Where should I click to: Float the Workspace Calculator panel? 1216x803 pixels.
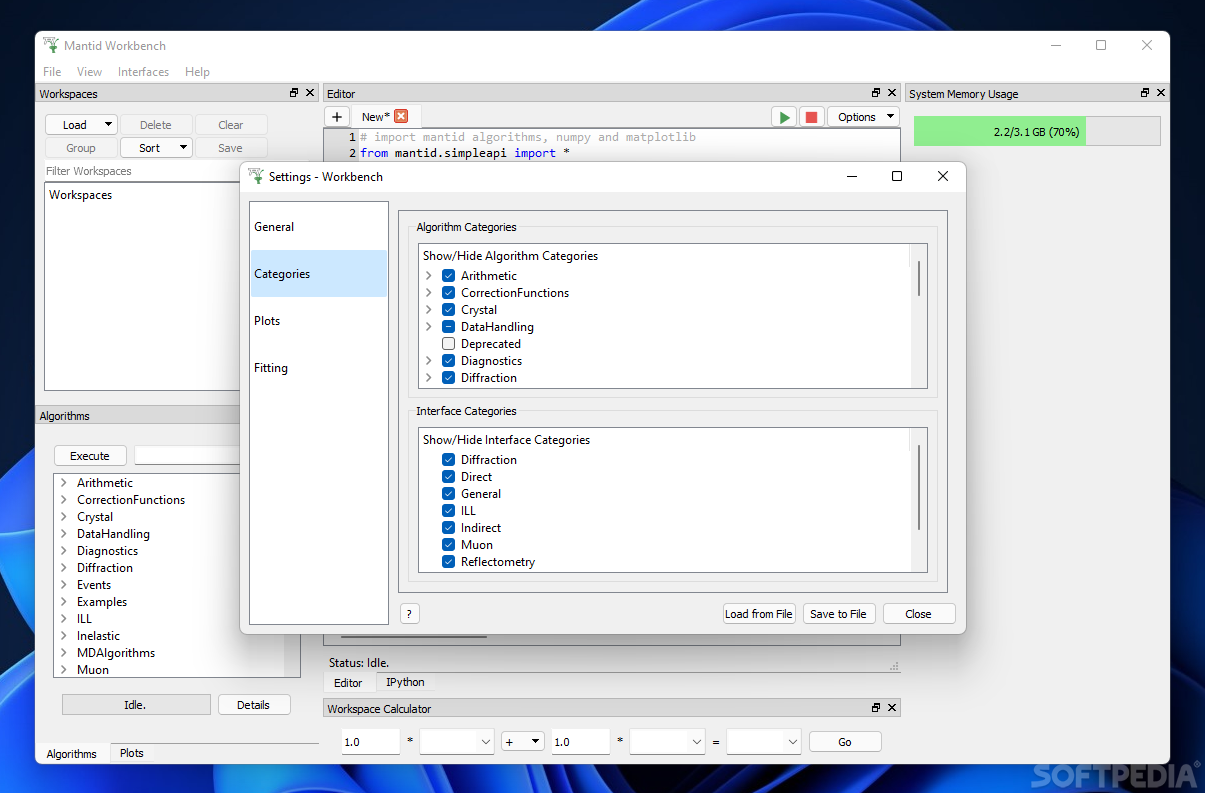[x=876, y=708]
